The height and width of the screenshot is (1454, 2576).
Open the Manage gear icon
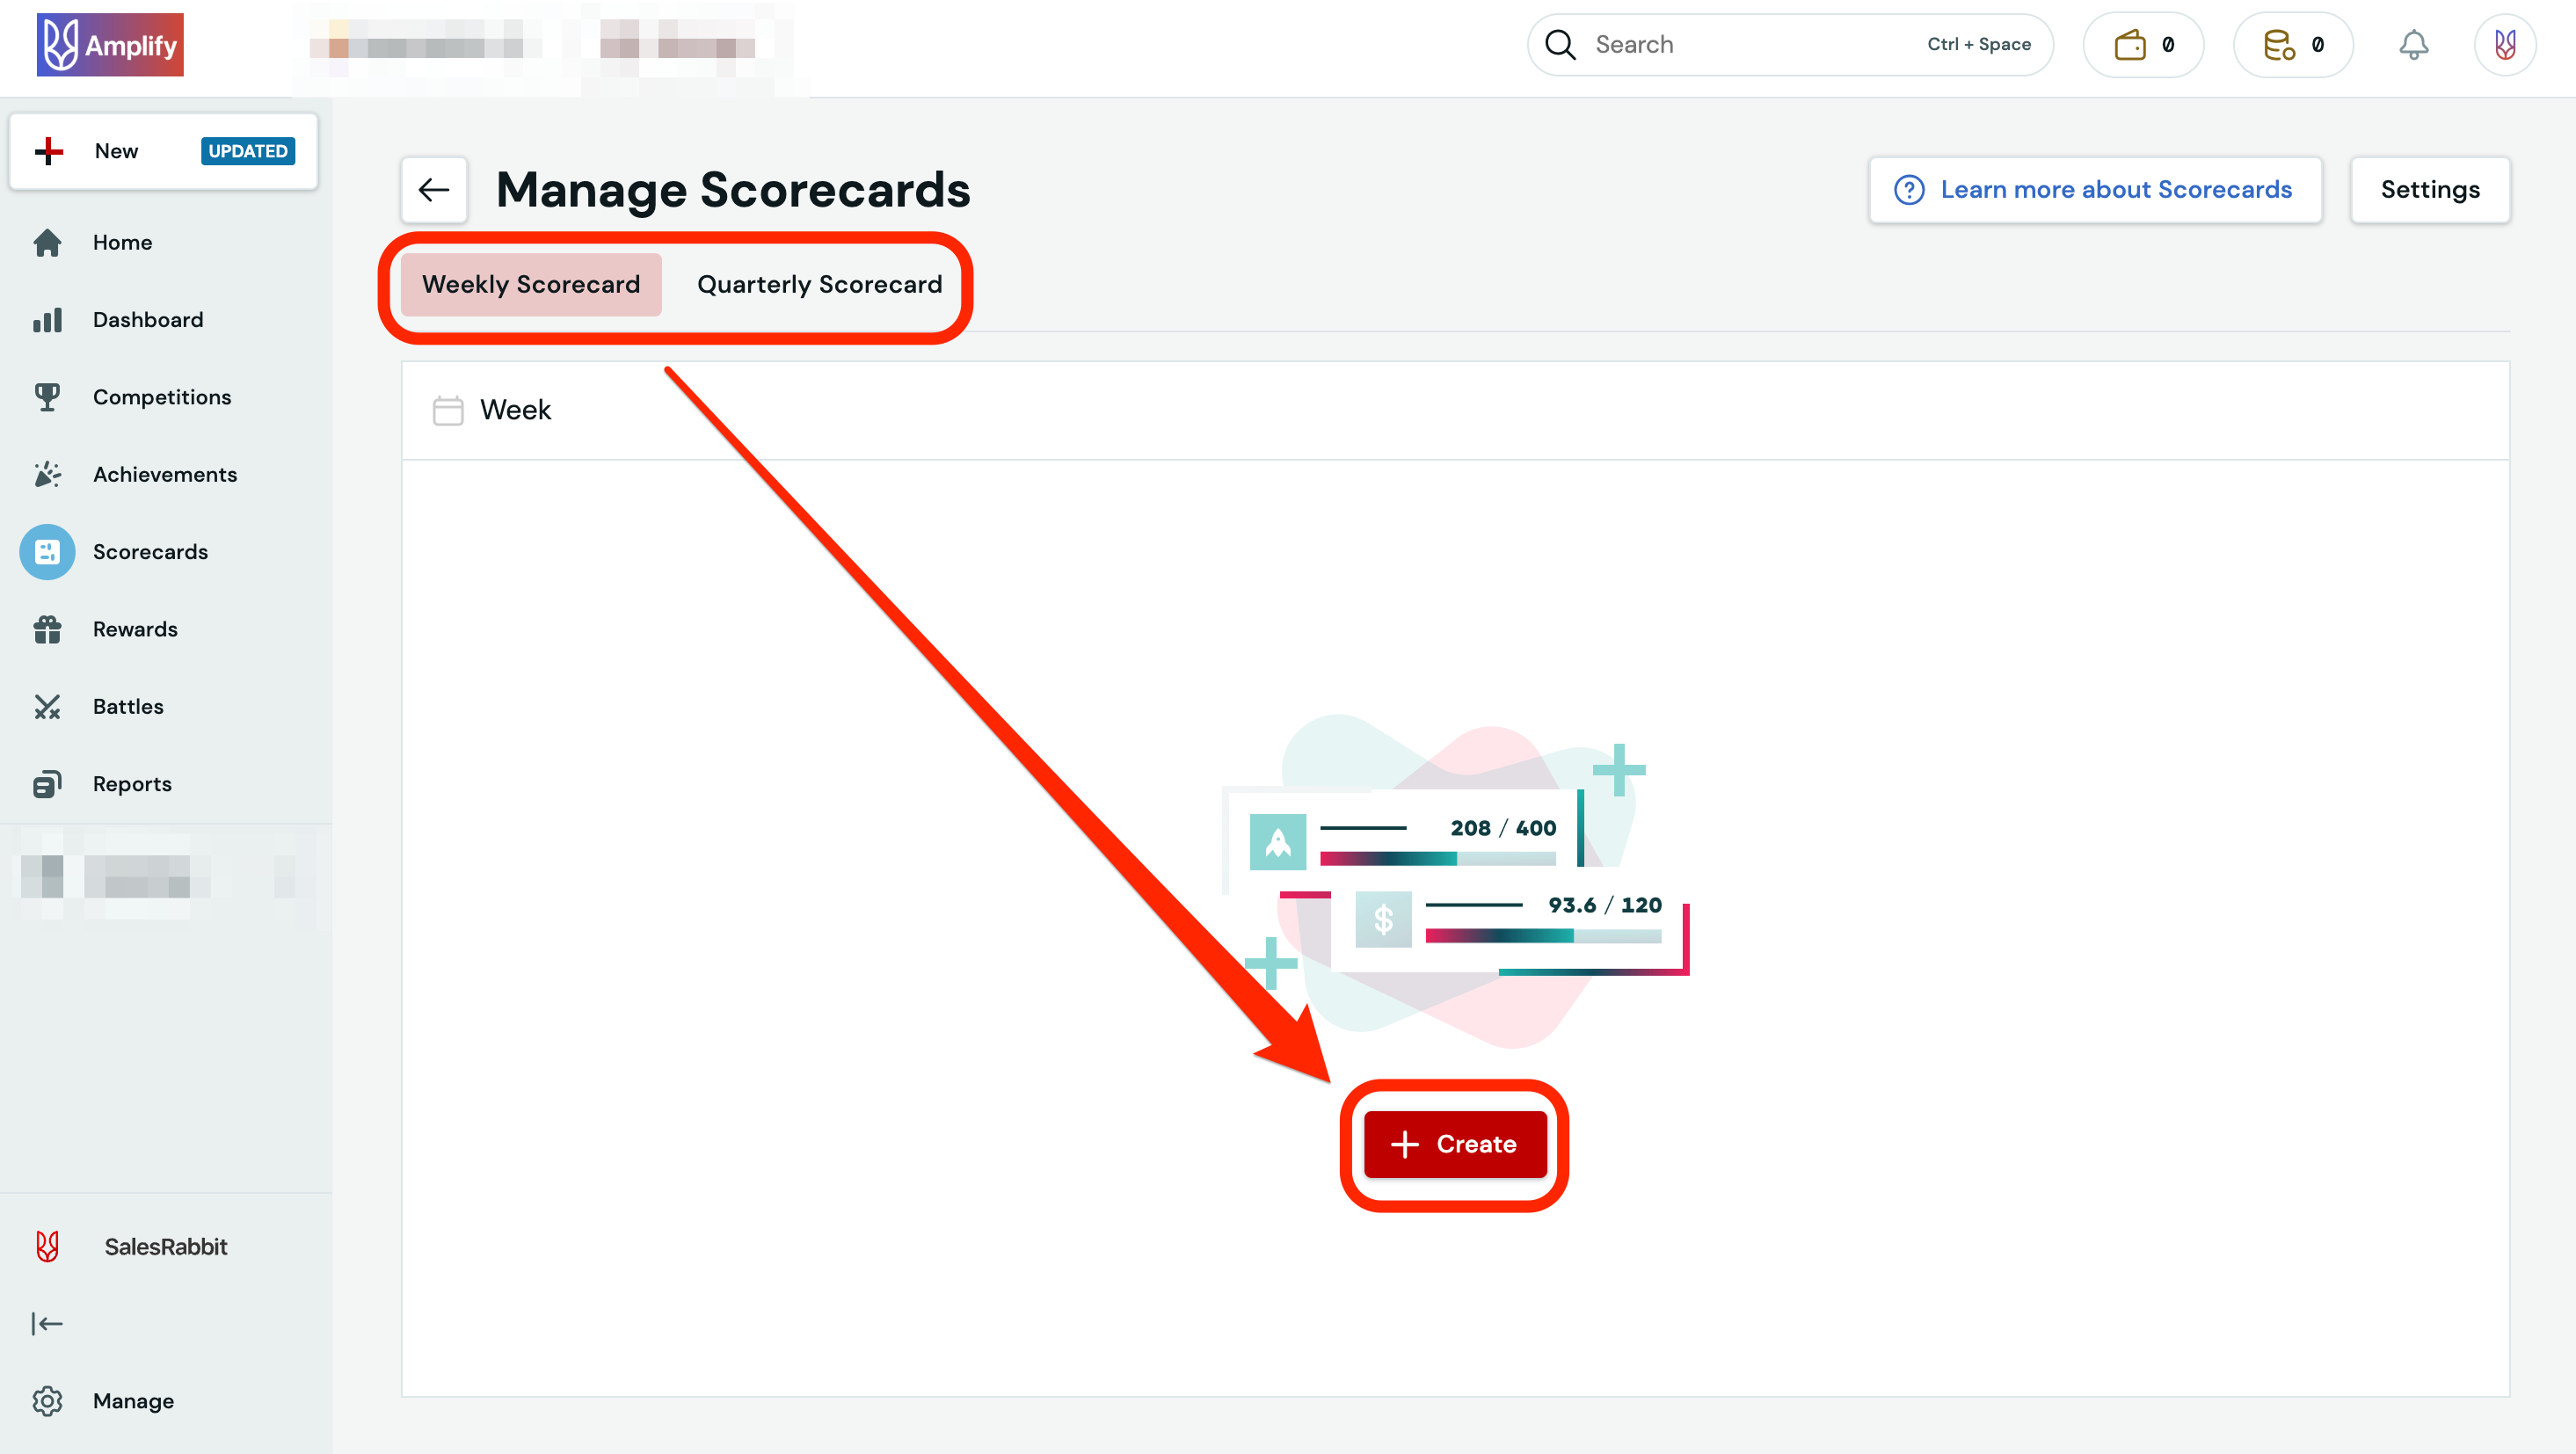tap(47, 1401)
